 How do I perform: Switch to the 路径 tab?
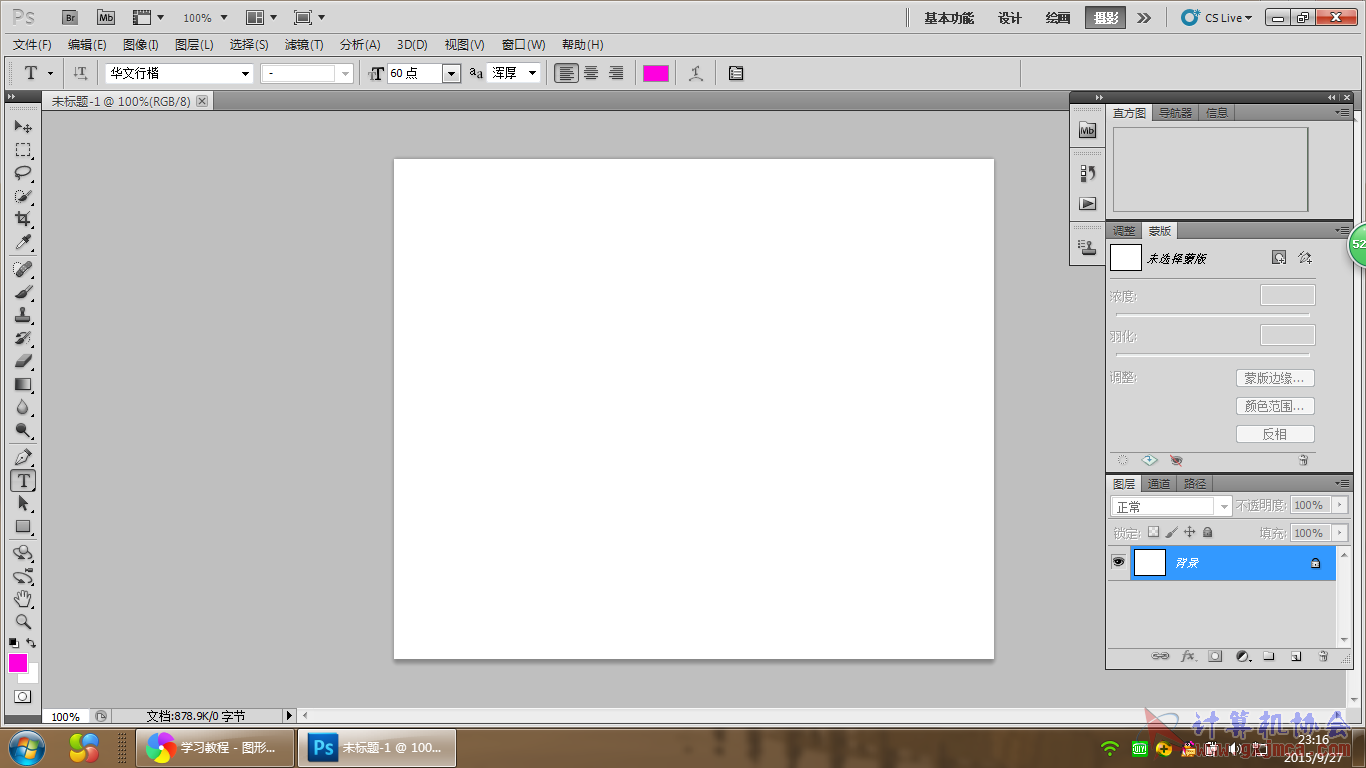[x=1195, y=484]
